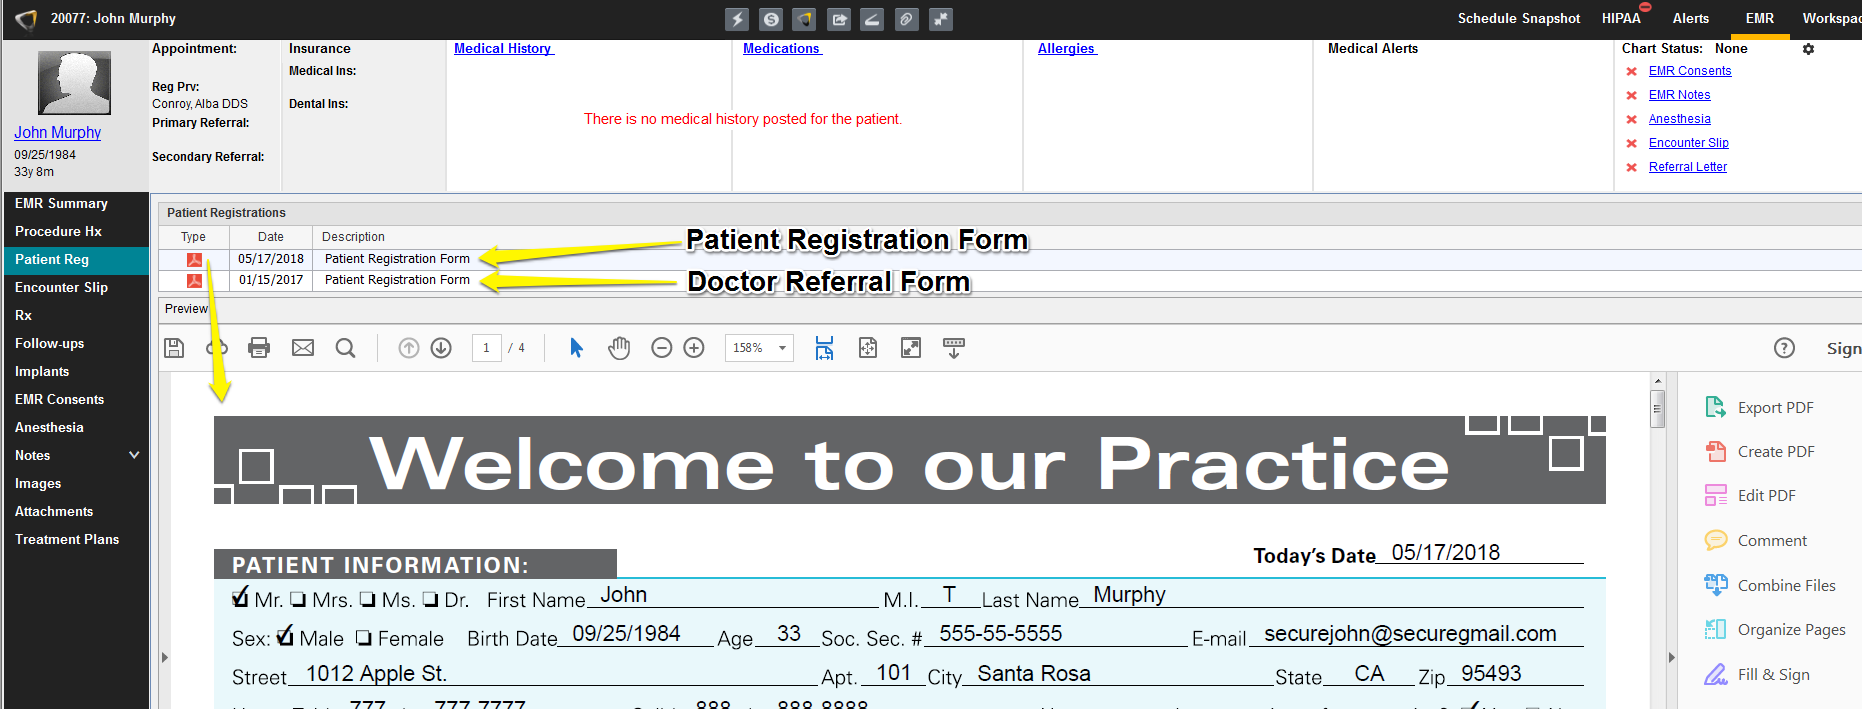Open the paperclip attachments icon
Viewport: 1862px width, 709px height.
907,19
